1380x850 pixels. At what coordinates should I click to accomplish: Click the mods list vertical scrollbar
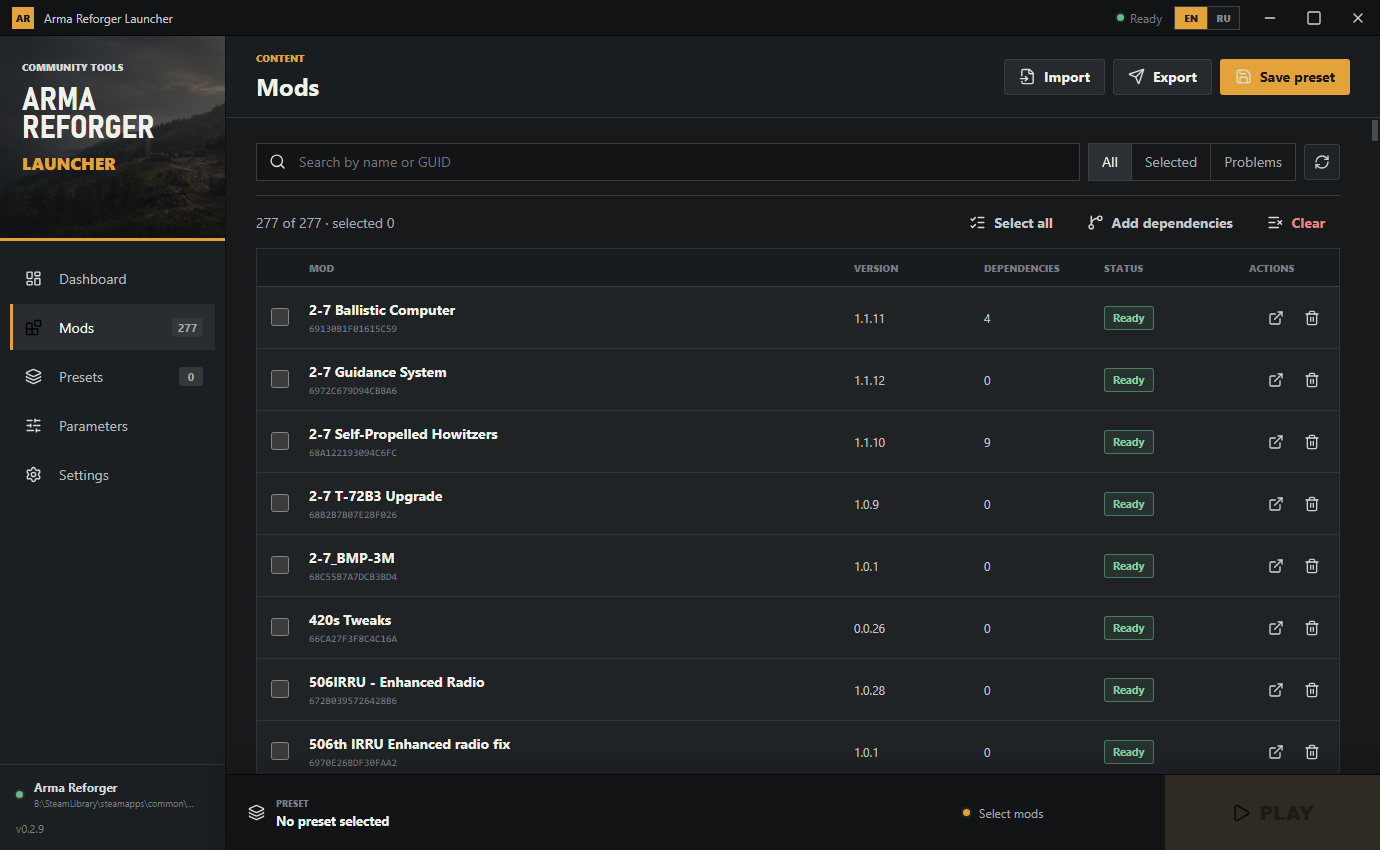[1374, 130]
